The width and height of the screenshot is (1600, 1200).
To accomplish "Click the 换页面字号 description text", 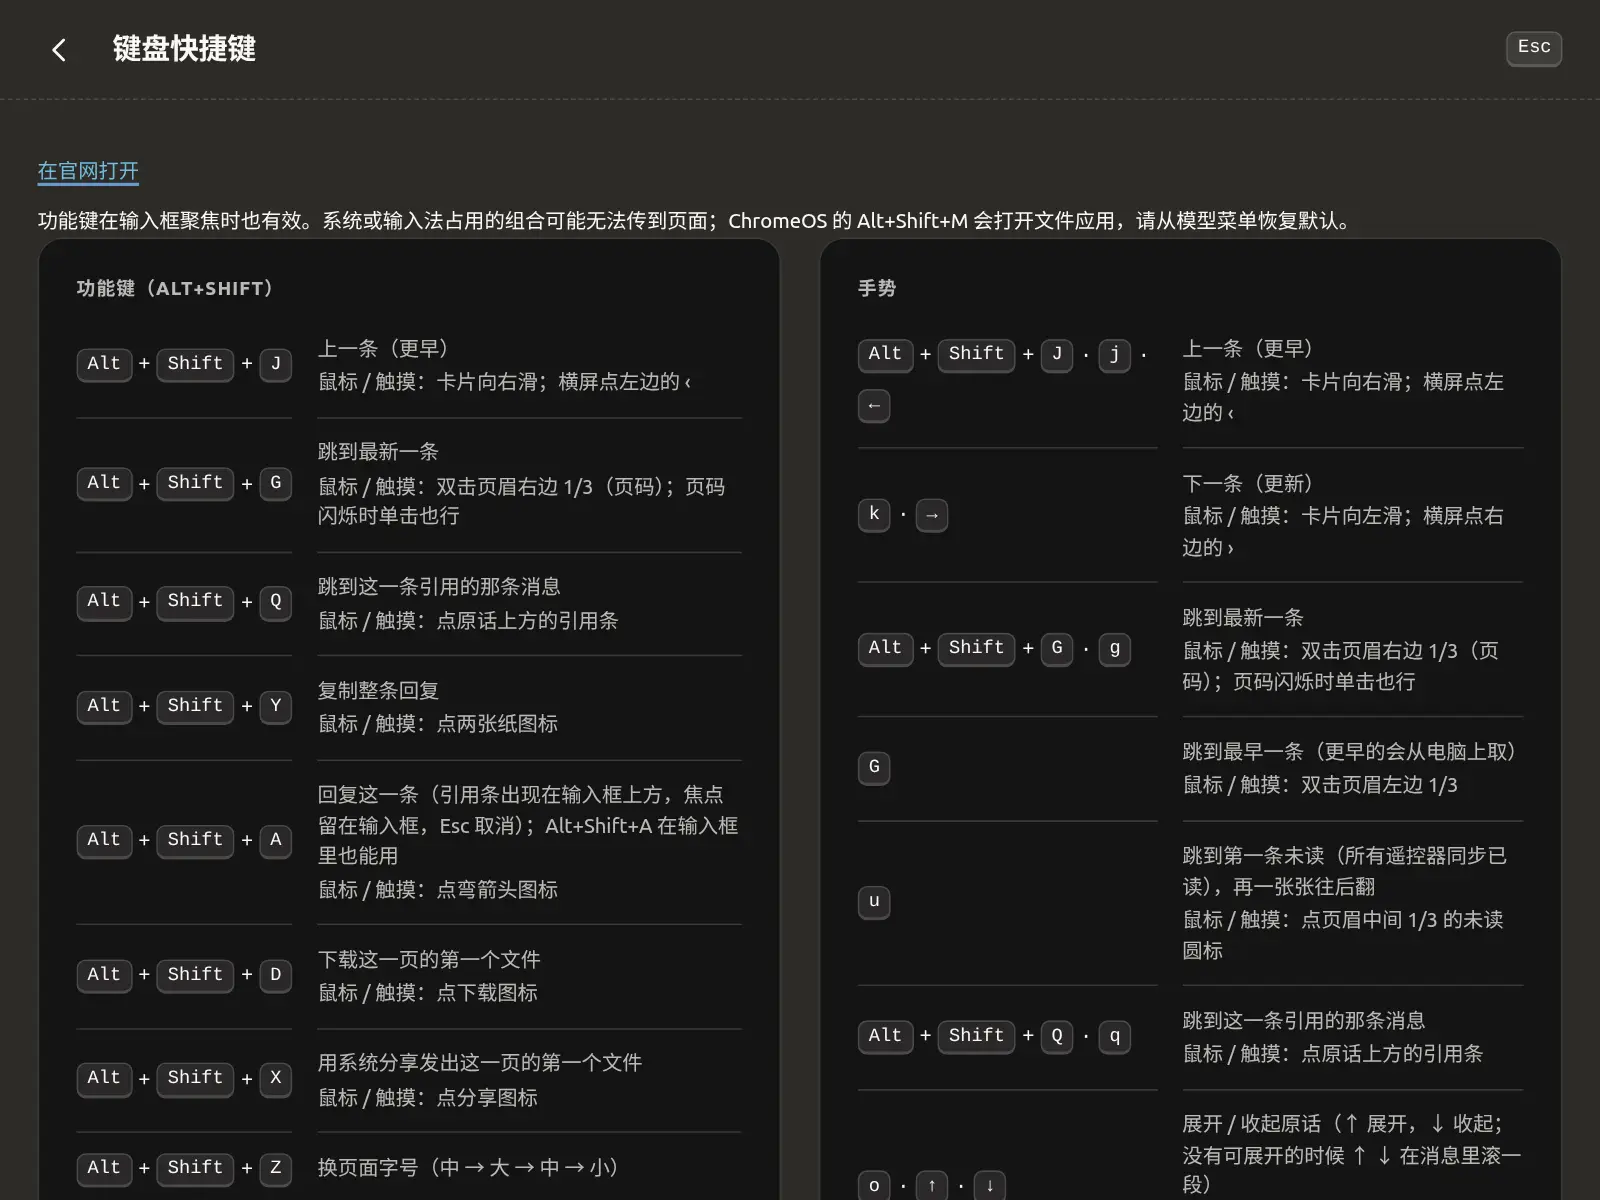I will pos(468,1168).
